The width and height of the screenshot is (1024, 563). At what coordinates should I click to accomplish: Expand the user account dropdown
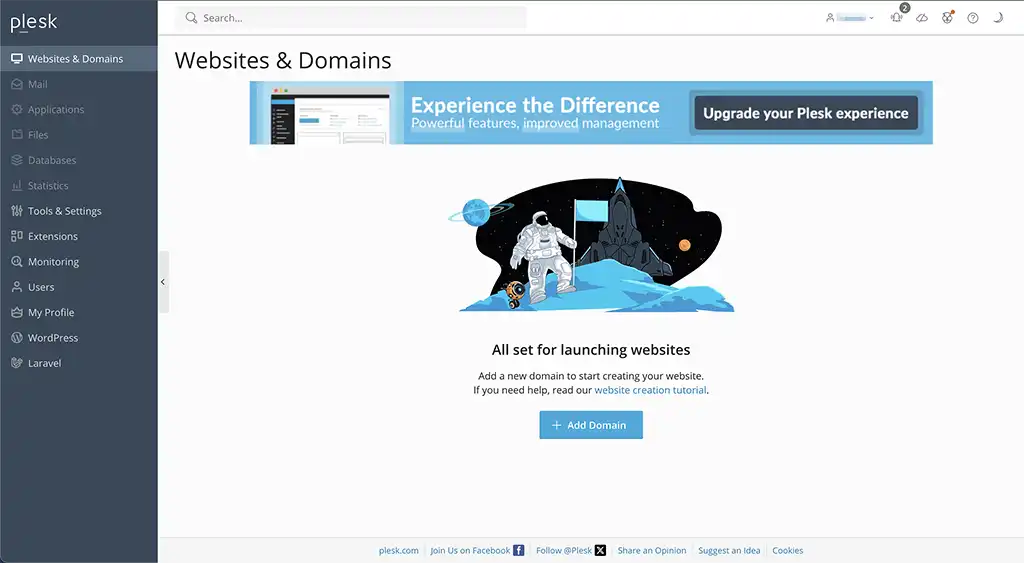tap(850, 18)
